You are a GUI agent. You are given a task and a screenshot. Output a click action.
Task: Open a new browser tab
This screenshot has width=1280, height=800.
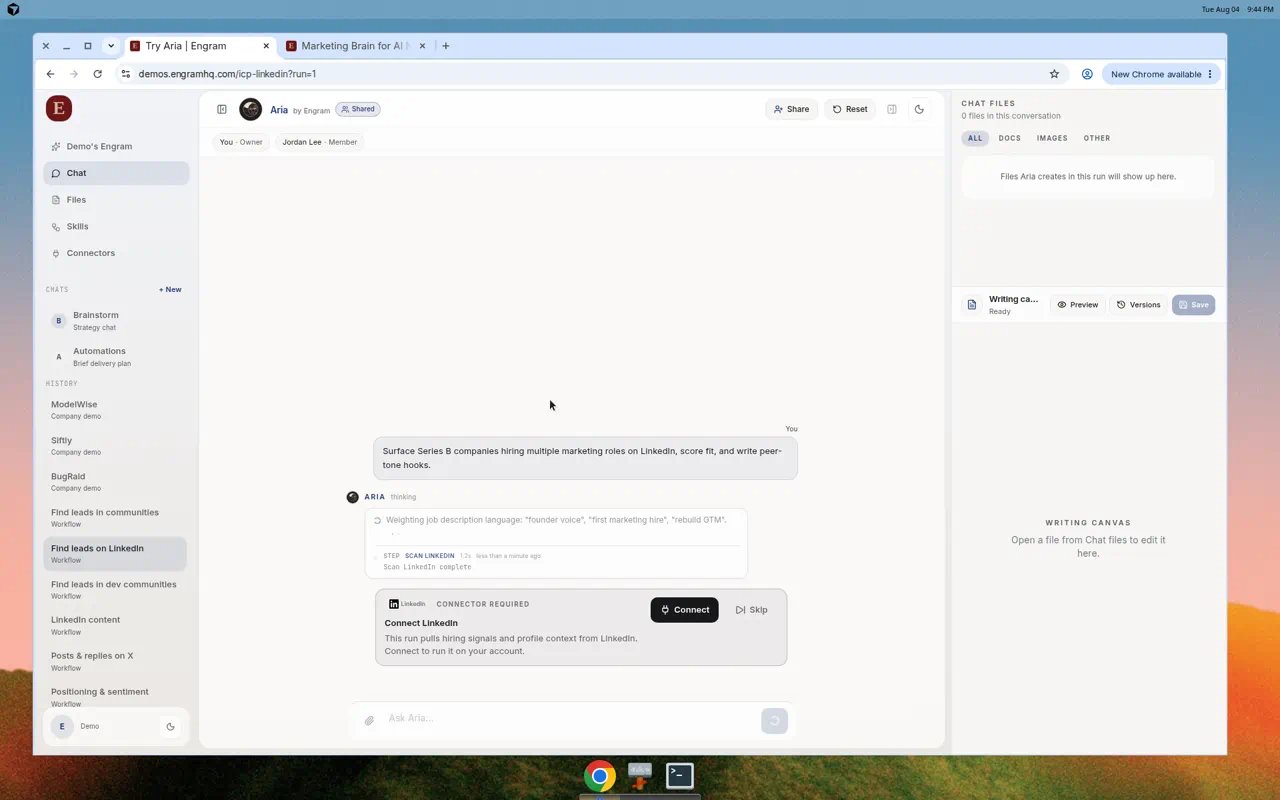[446, 46]
